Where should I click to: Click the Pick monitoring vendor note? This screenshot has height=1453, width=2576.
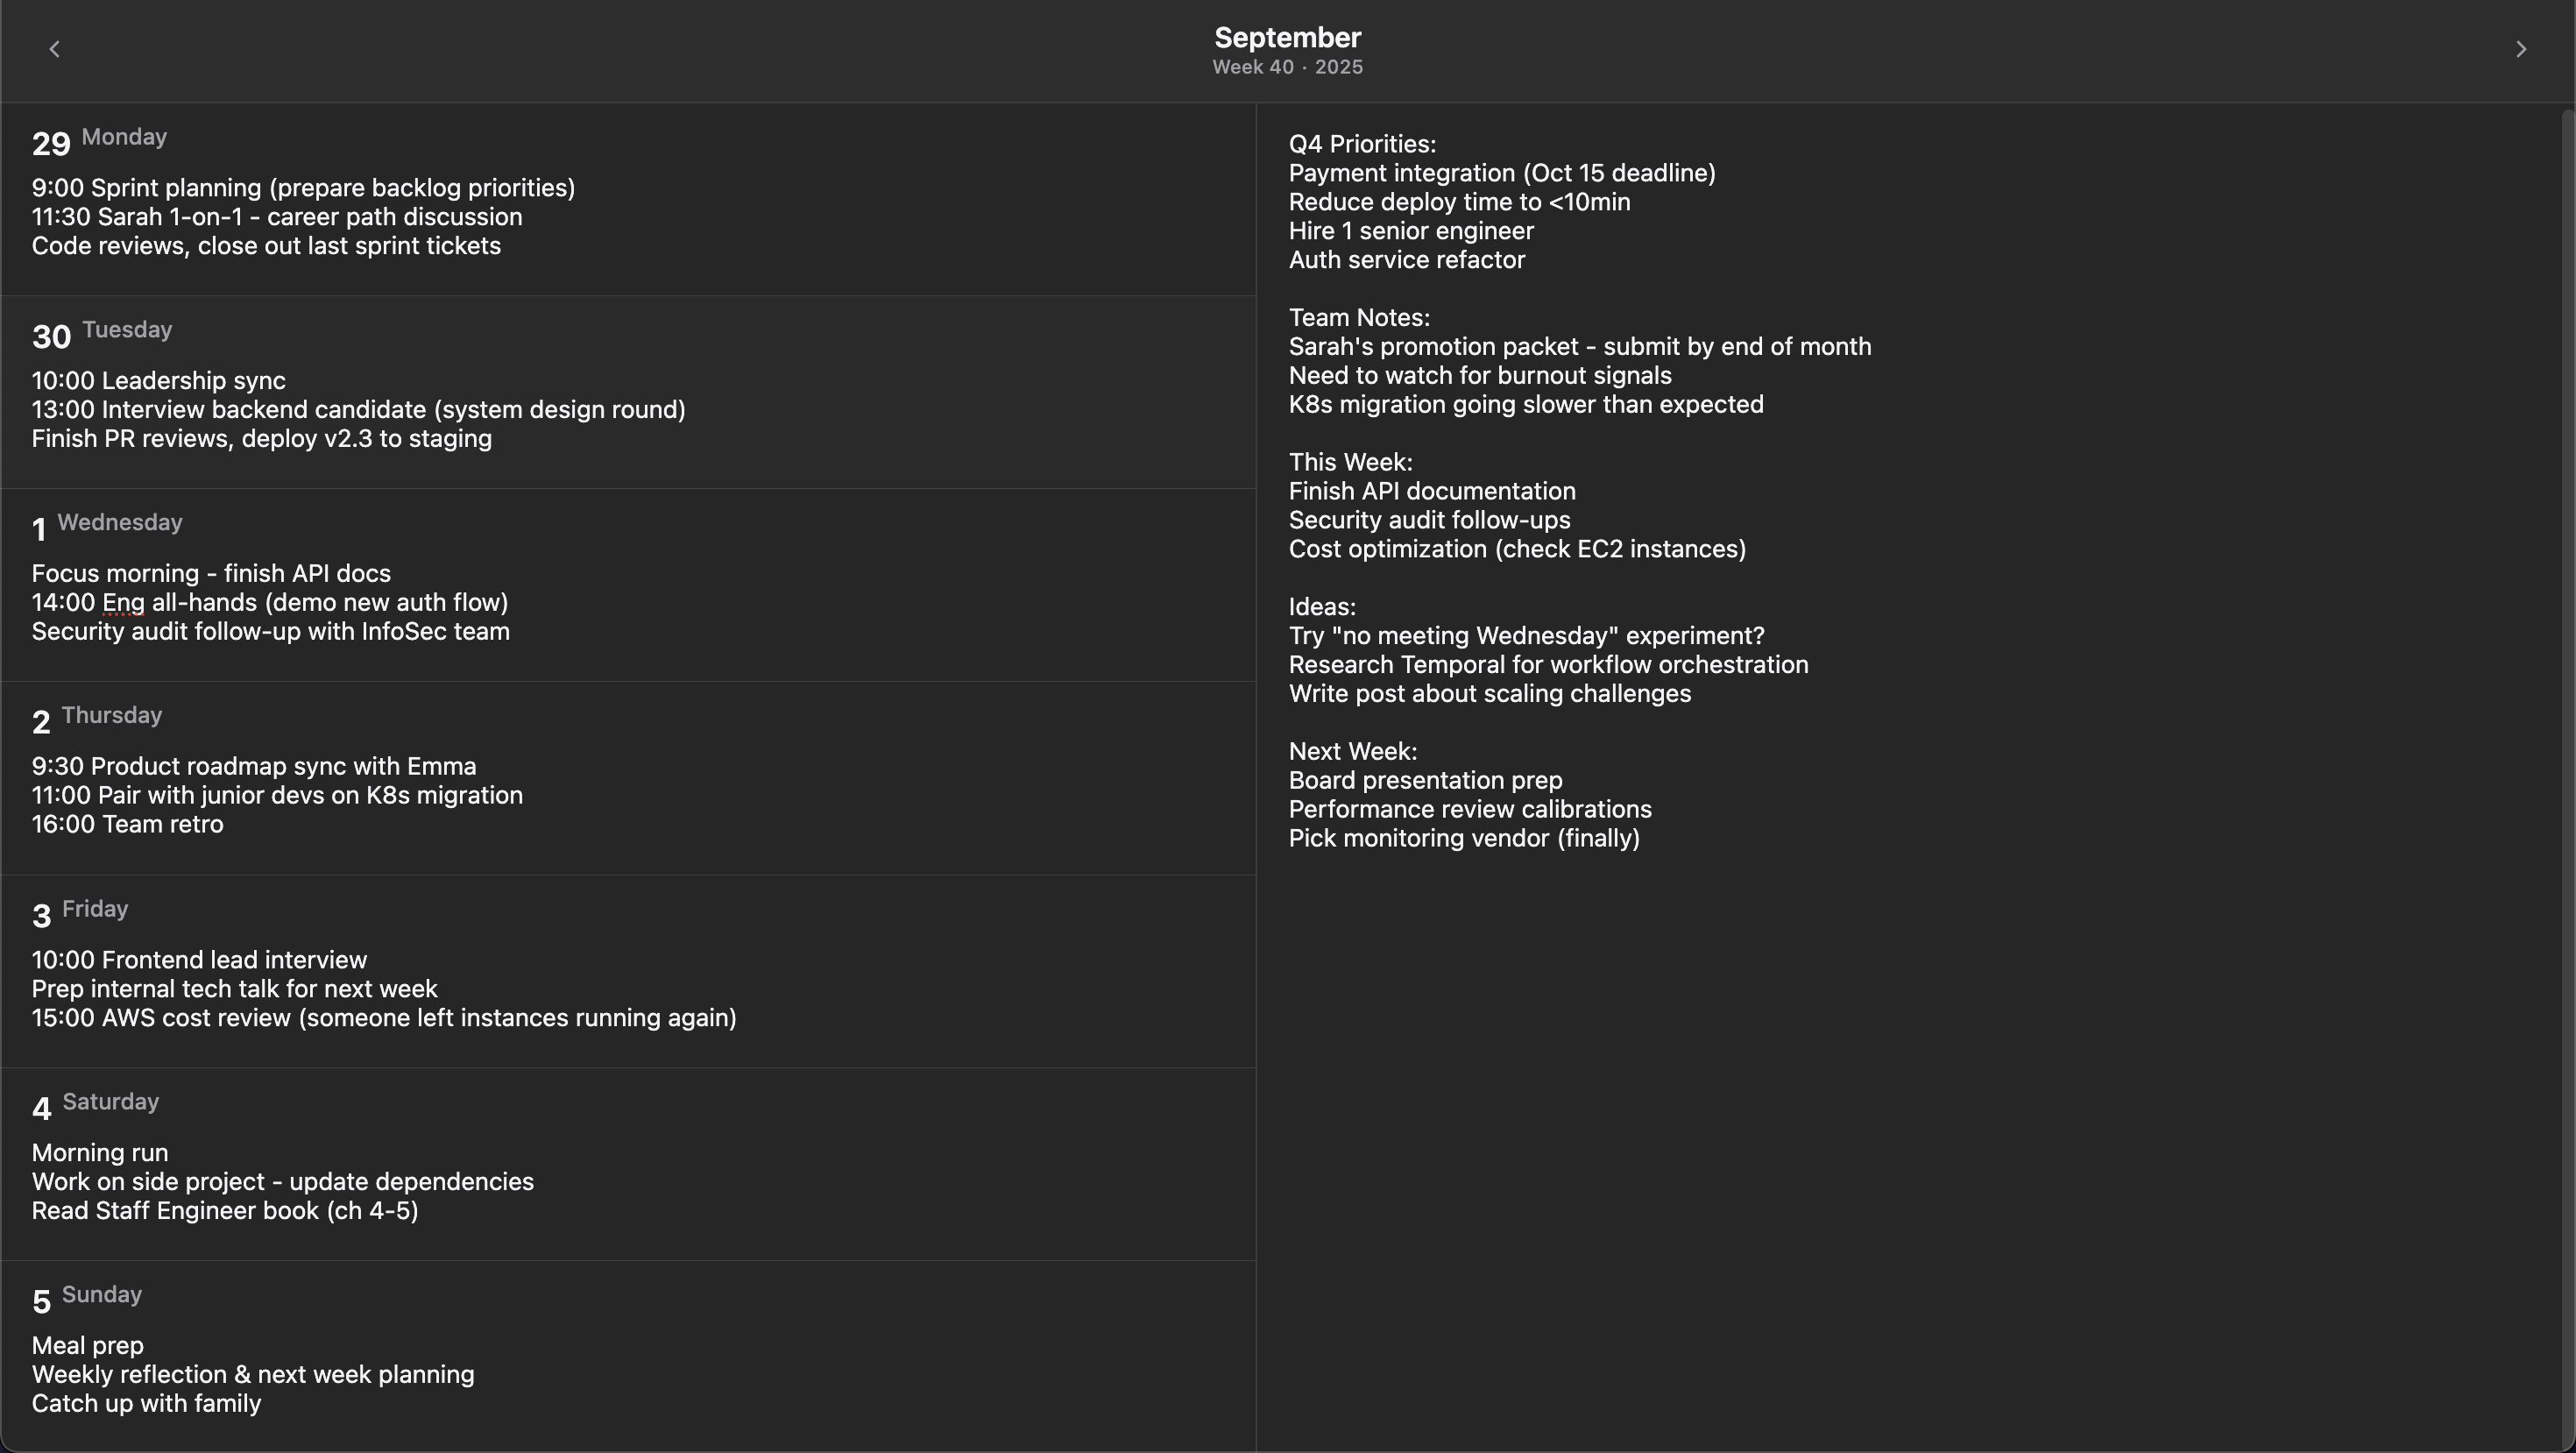point(1464,838)
